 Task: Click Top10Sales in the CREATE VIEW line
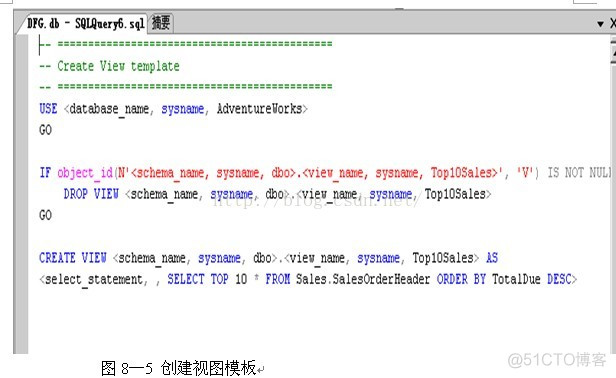coord(443,258)
